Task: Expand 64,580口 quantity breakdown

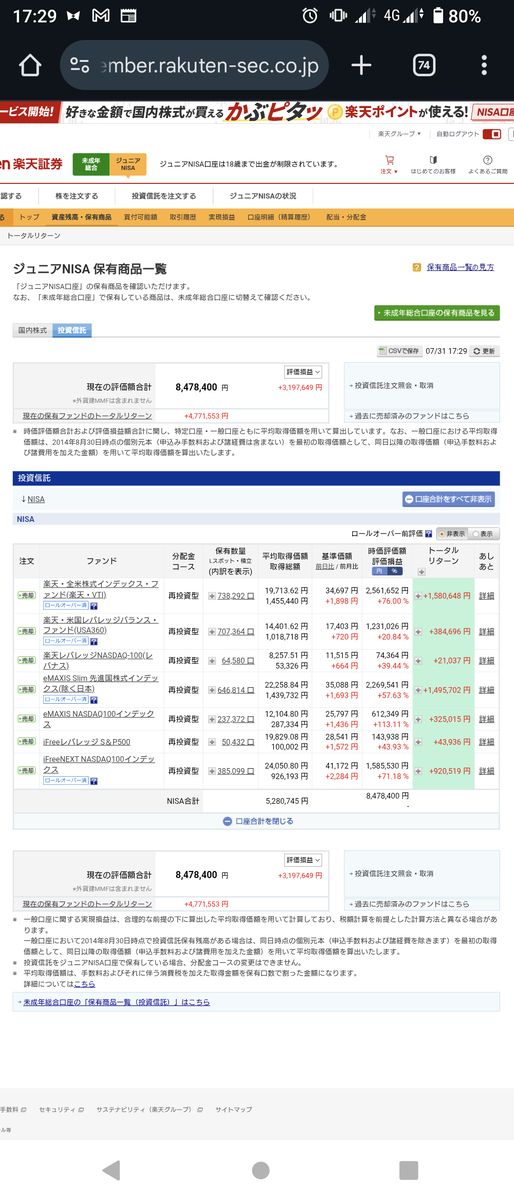Action: point(210,661)
